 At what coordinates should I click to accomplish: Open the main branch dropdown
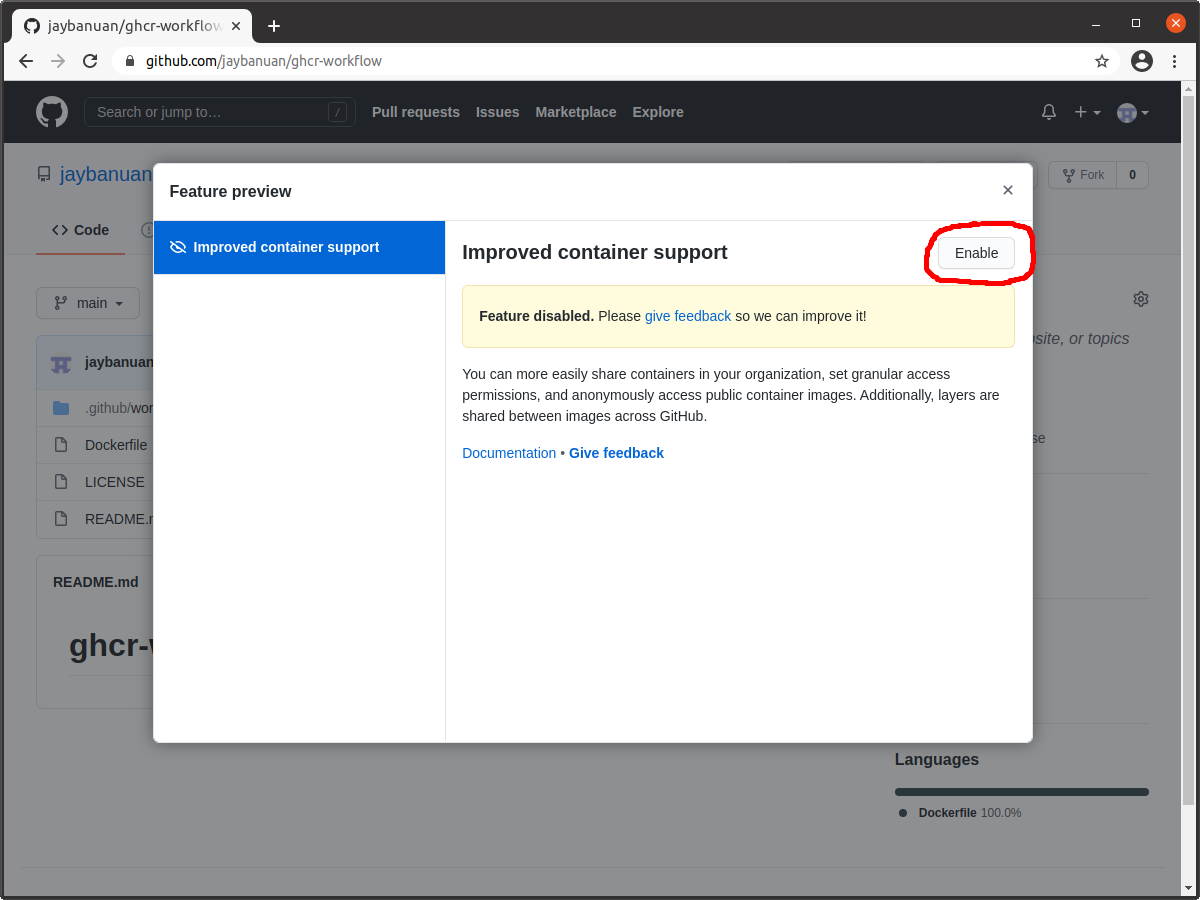pos(88,303)
